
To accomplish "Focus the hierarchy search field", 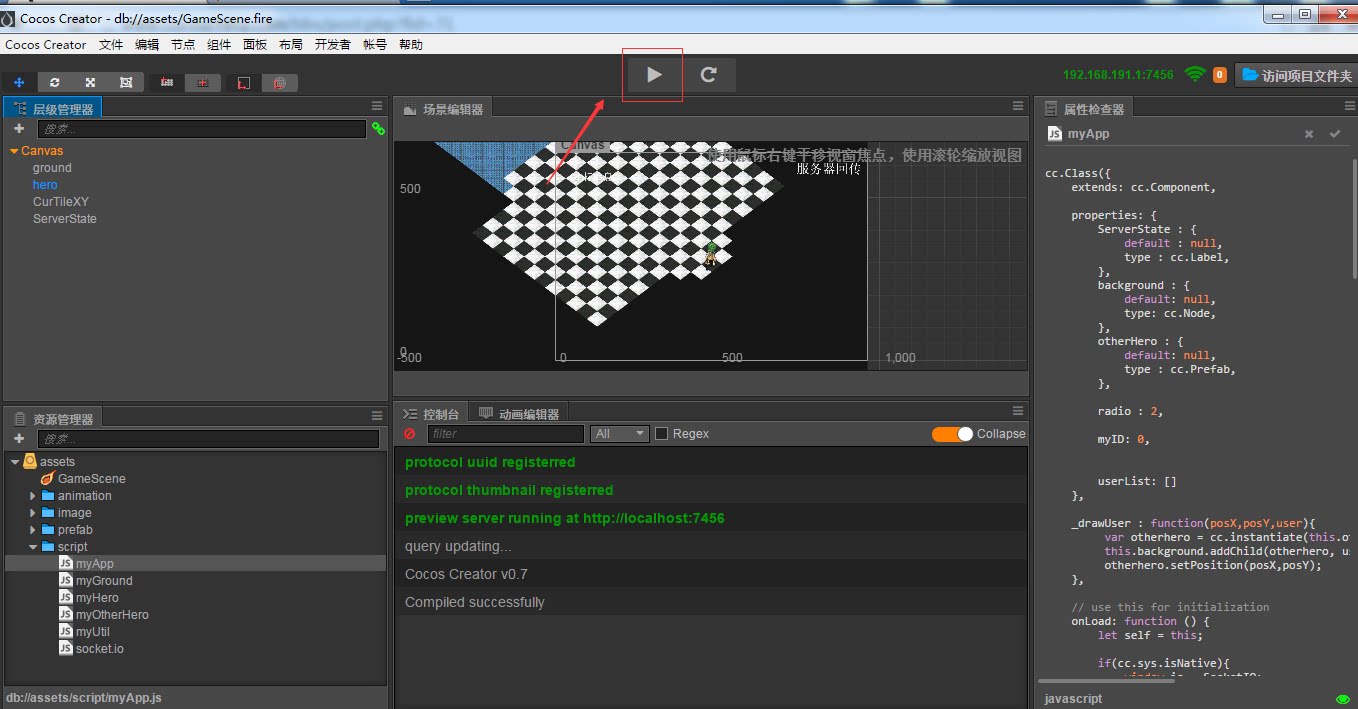I will [202, 129].
